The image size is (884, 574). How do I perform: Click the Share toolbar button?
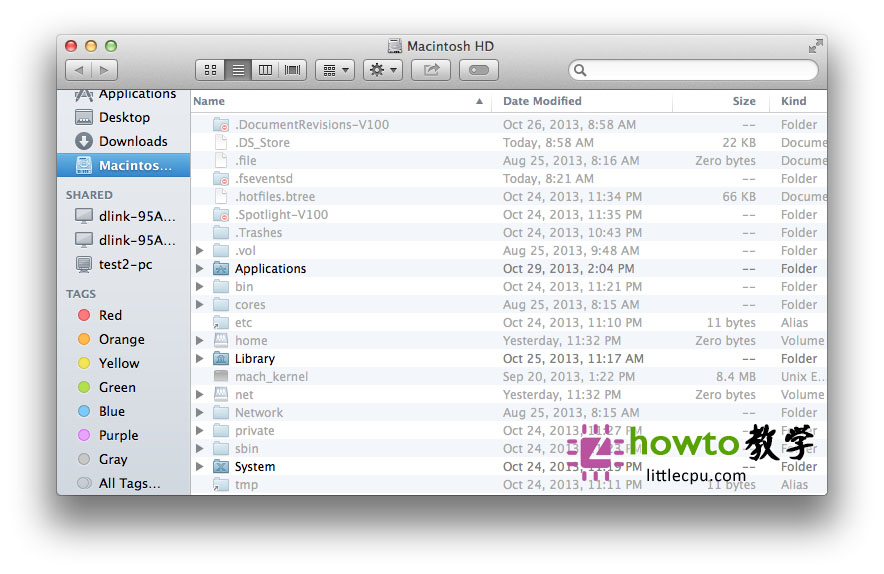[x=431, y=70]
